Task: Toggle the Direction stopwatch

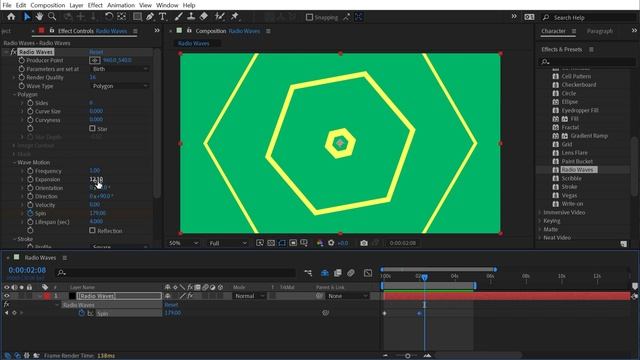Action: 30,196
